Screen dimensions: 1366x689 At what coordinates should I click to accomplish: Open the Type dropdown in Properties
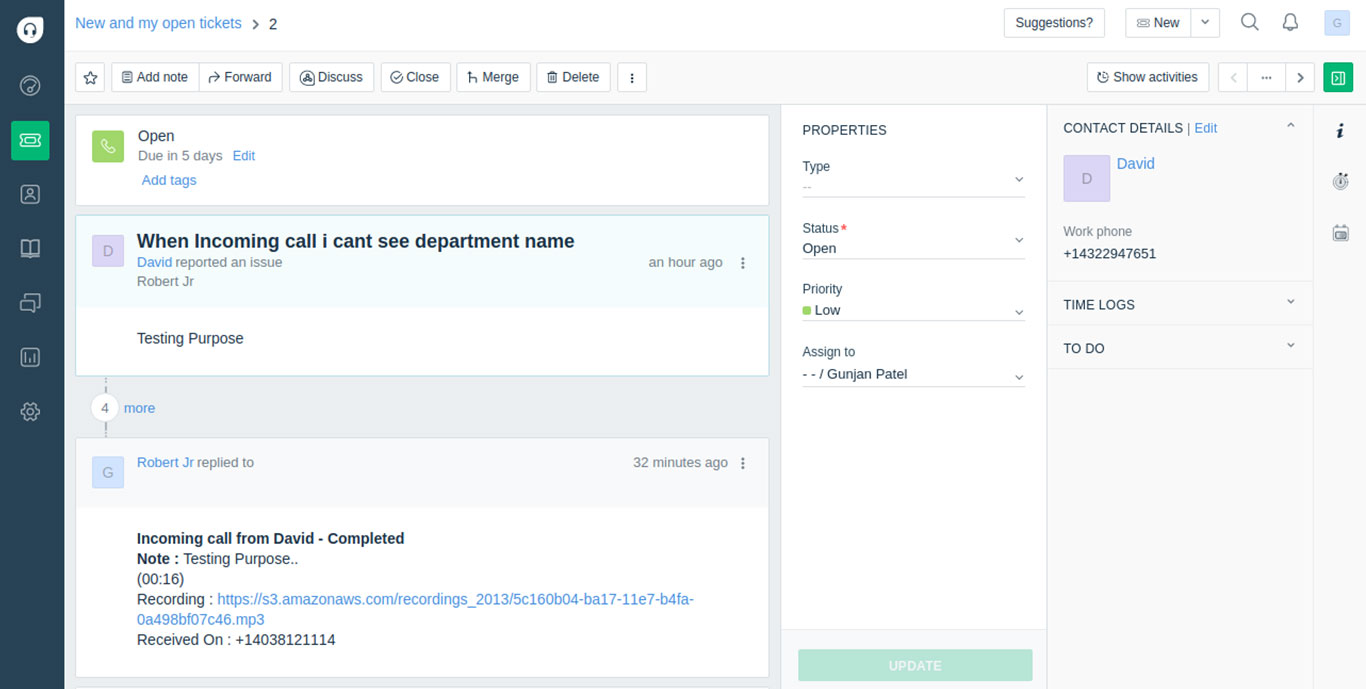[913, 181]
